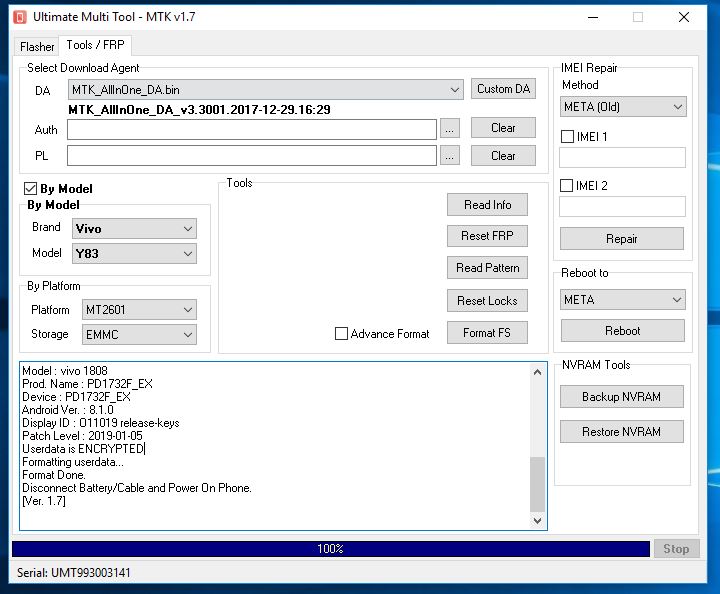The image size is (720, 594).
Task: Select the Tools / FRP tab
Action: [x=95, y=45]
